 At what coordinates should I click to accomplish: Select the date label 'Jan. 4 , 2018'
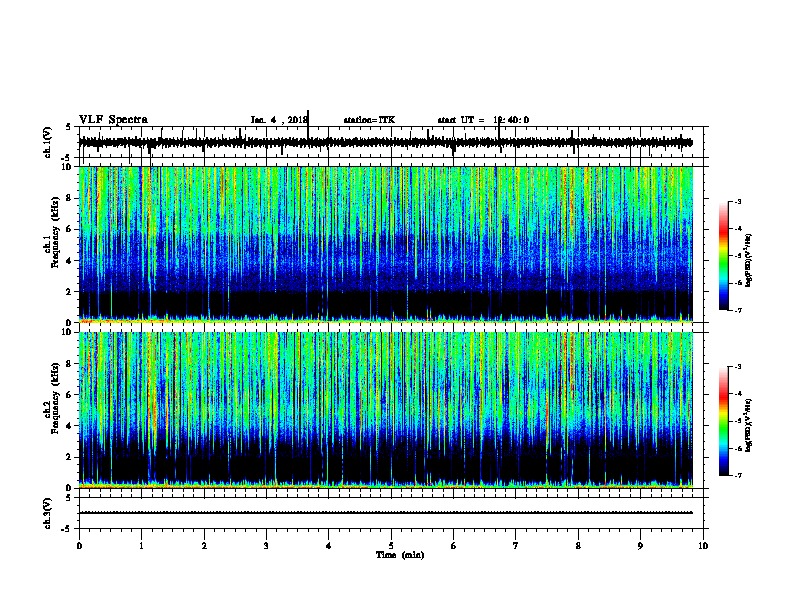279,120
